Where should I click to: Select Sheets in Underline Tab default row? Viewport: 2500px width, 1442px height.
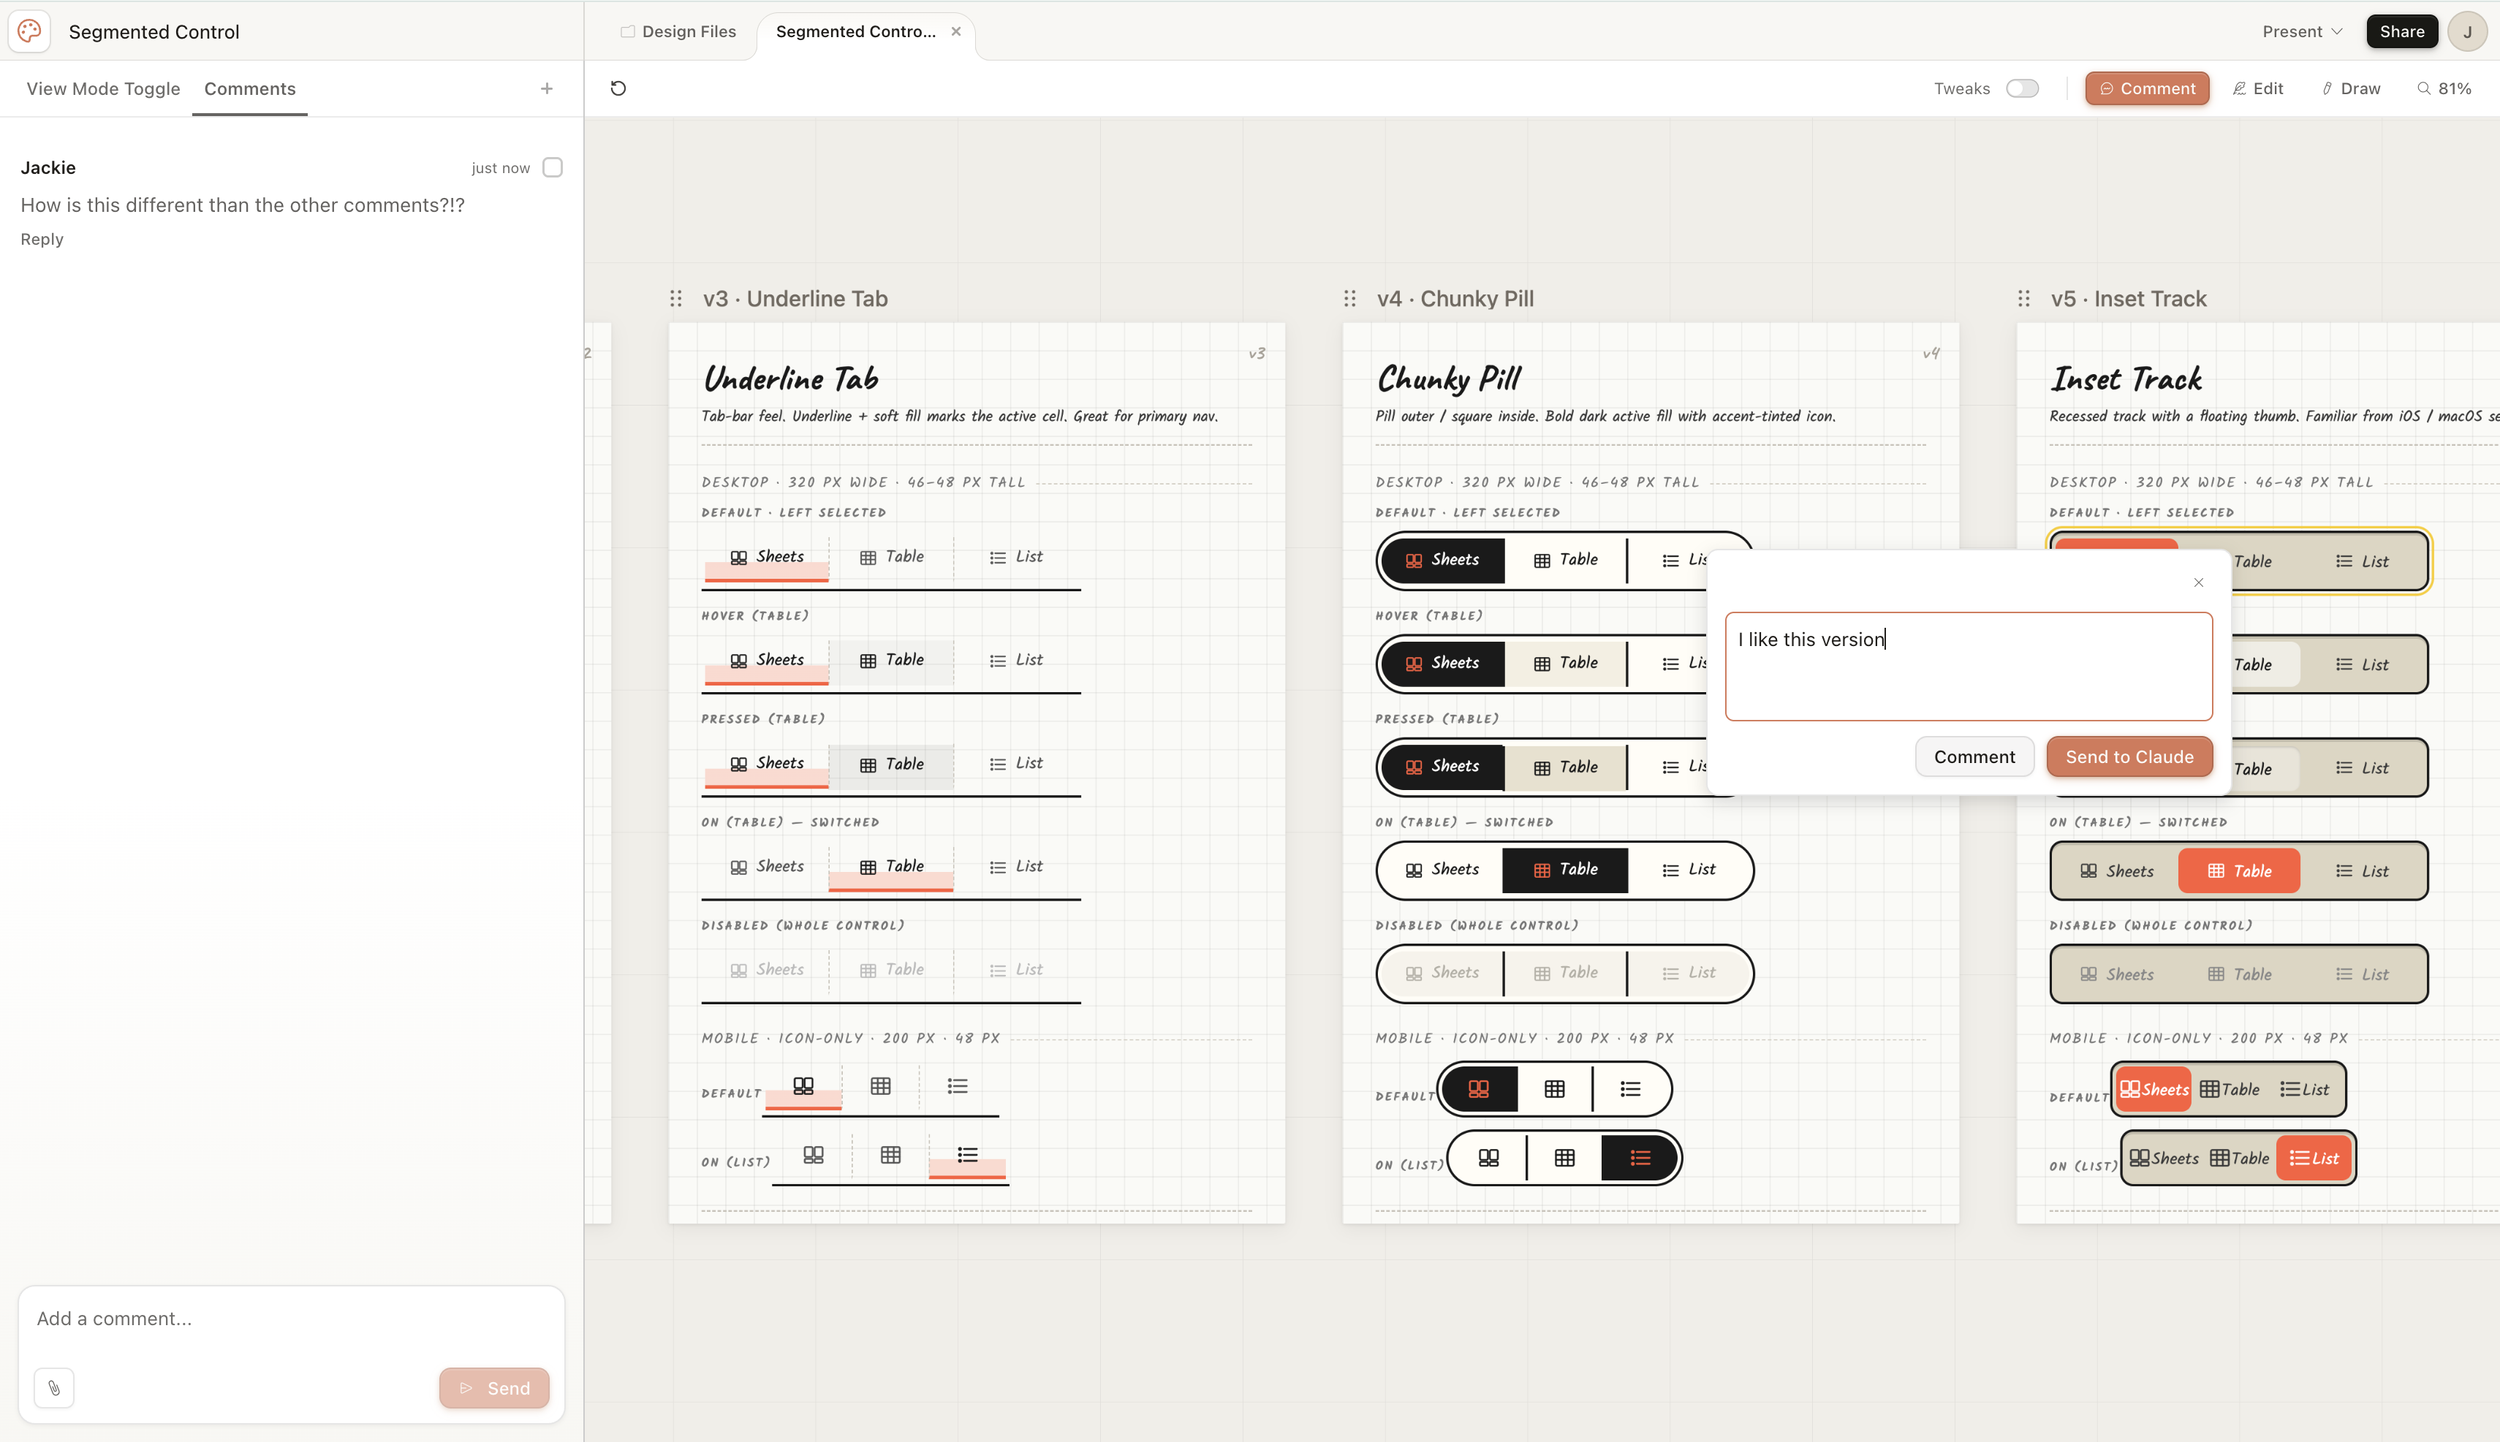766,557
